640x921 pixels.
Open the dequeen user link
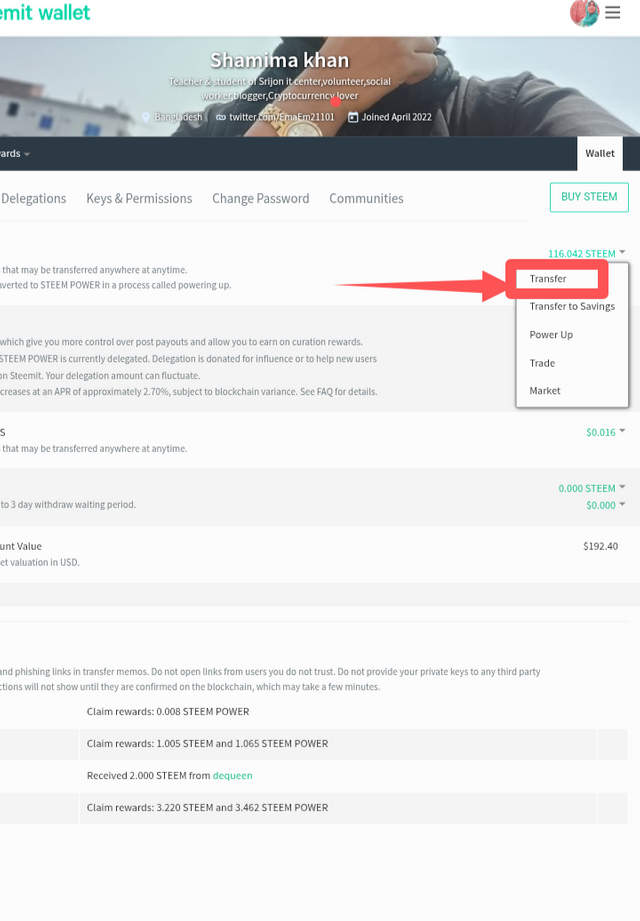(233, 775)
